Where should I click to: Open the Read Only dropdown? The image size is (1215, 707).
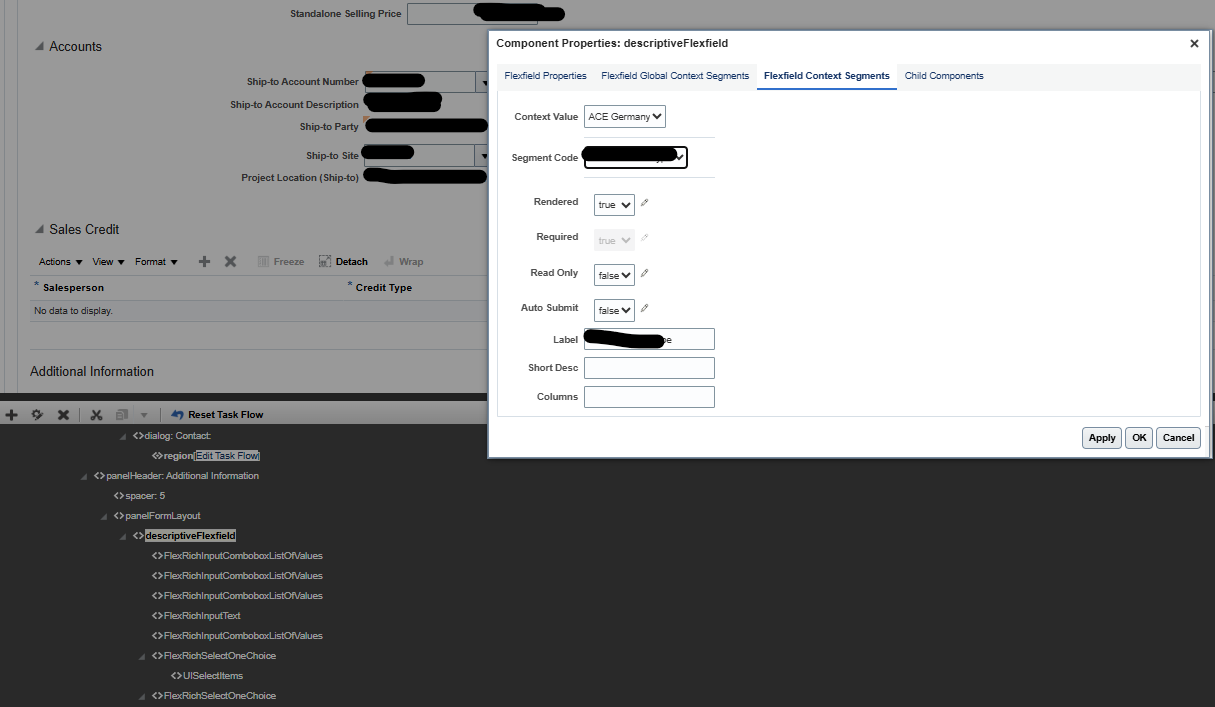(613, 274)
